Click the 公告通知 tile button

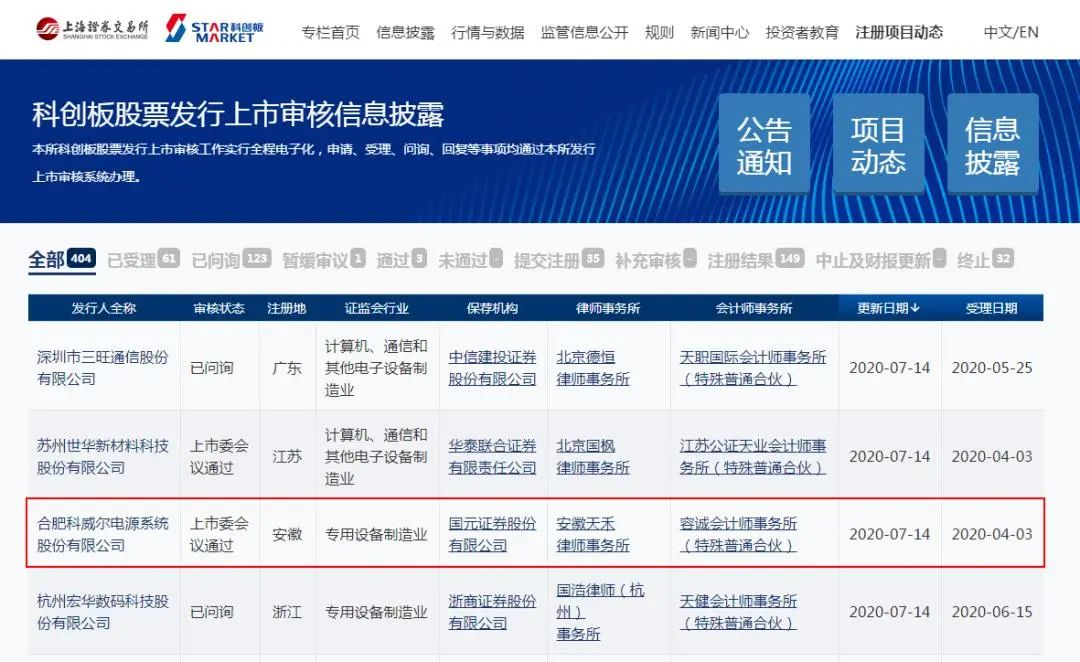click(765, 144)
